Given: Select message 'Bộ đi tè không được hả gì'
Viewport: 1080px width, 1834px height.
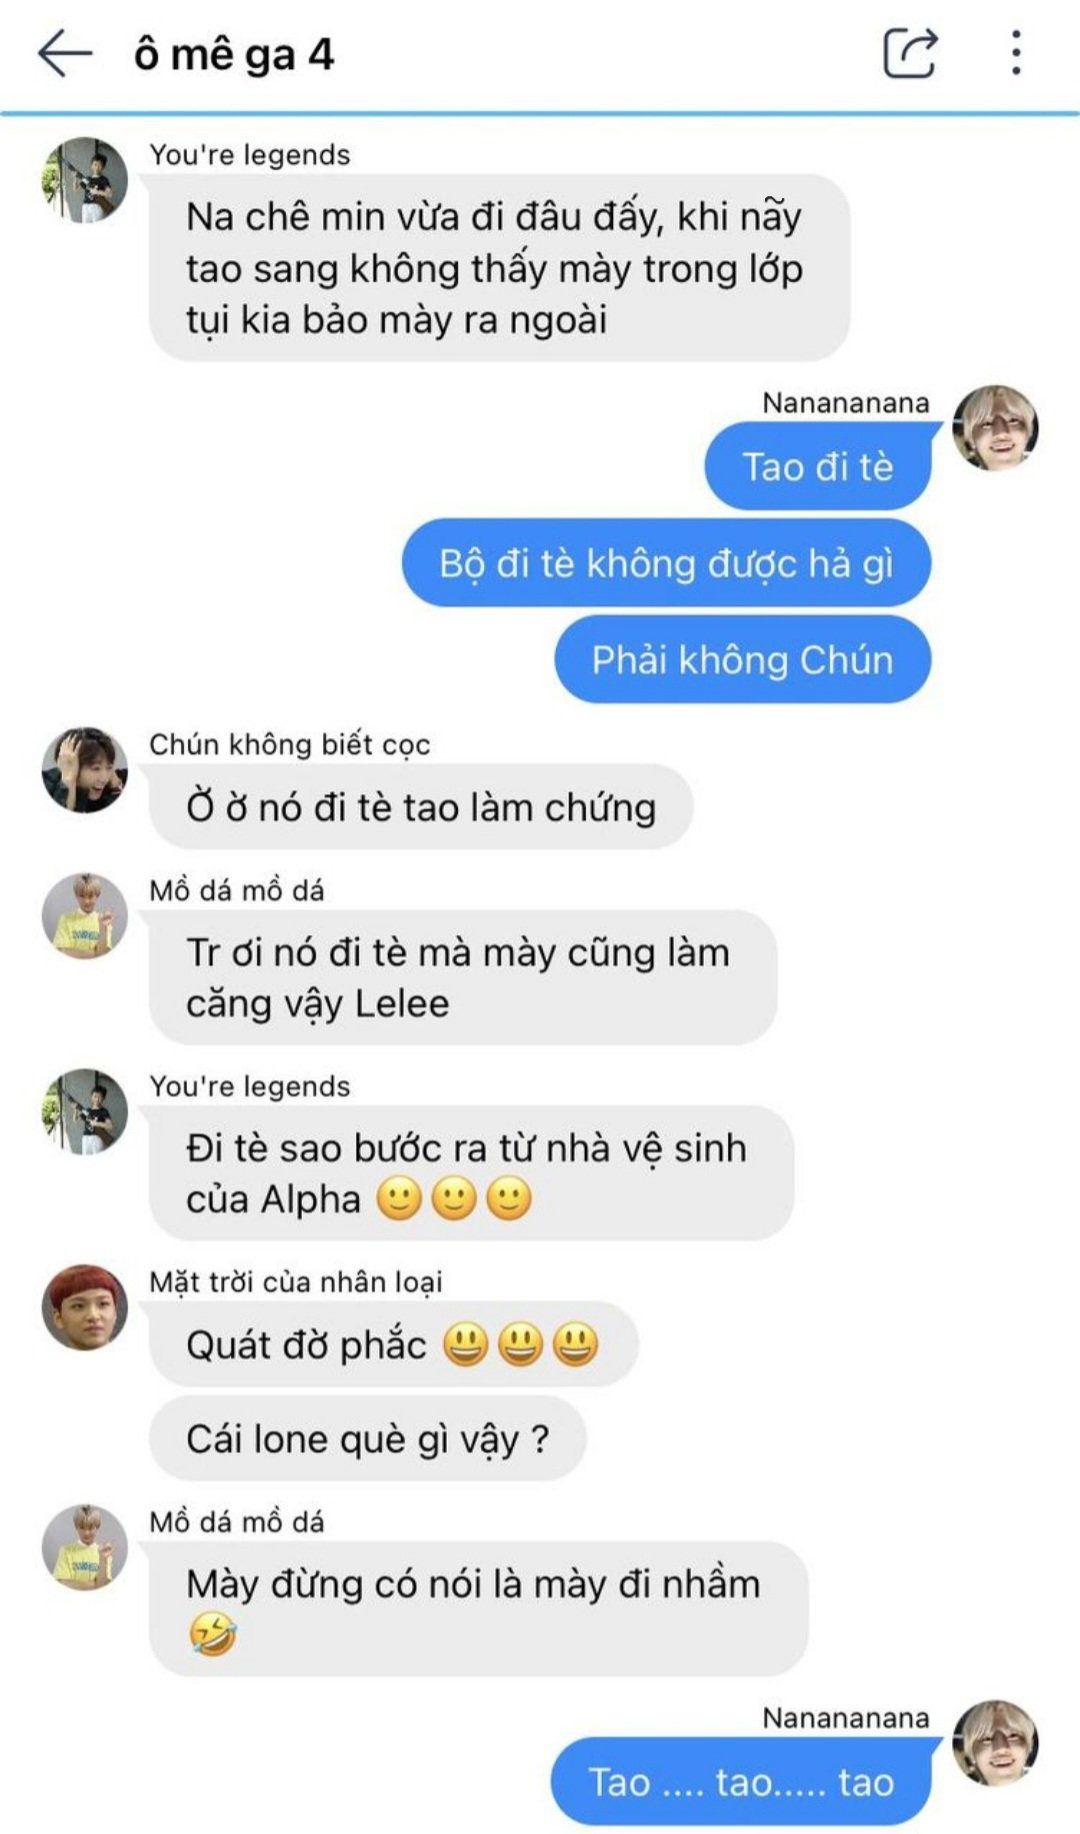Looking at the screenshot, I should click(x=667, y=563).
